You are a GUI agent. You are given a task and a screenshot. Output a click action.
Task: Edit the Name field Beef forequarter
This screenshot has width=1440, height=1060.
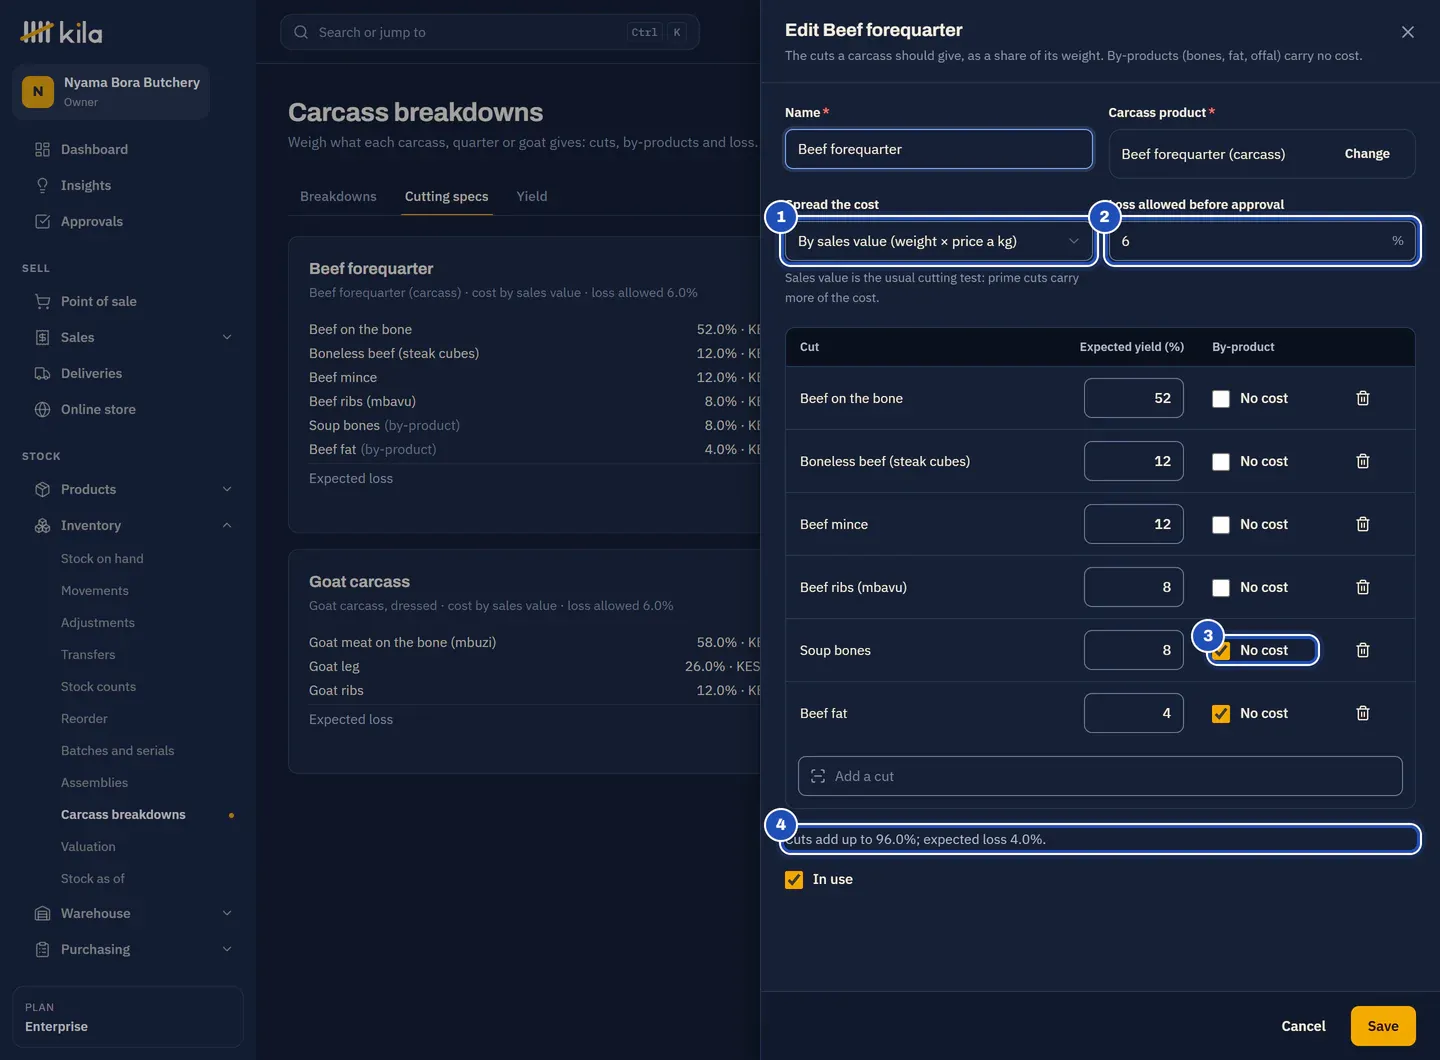(x=938, y=149)
